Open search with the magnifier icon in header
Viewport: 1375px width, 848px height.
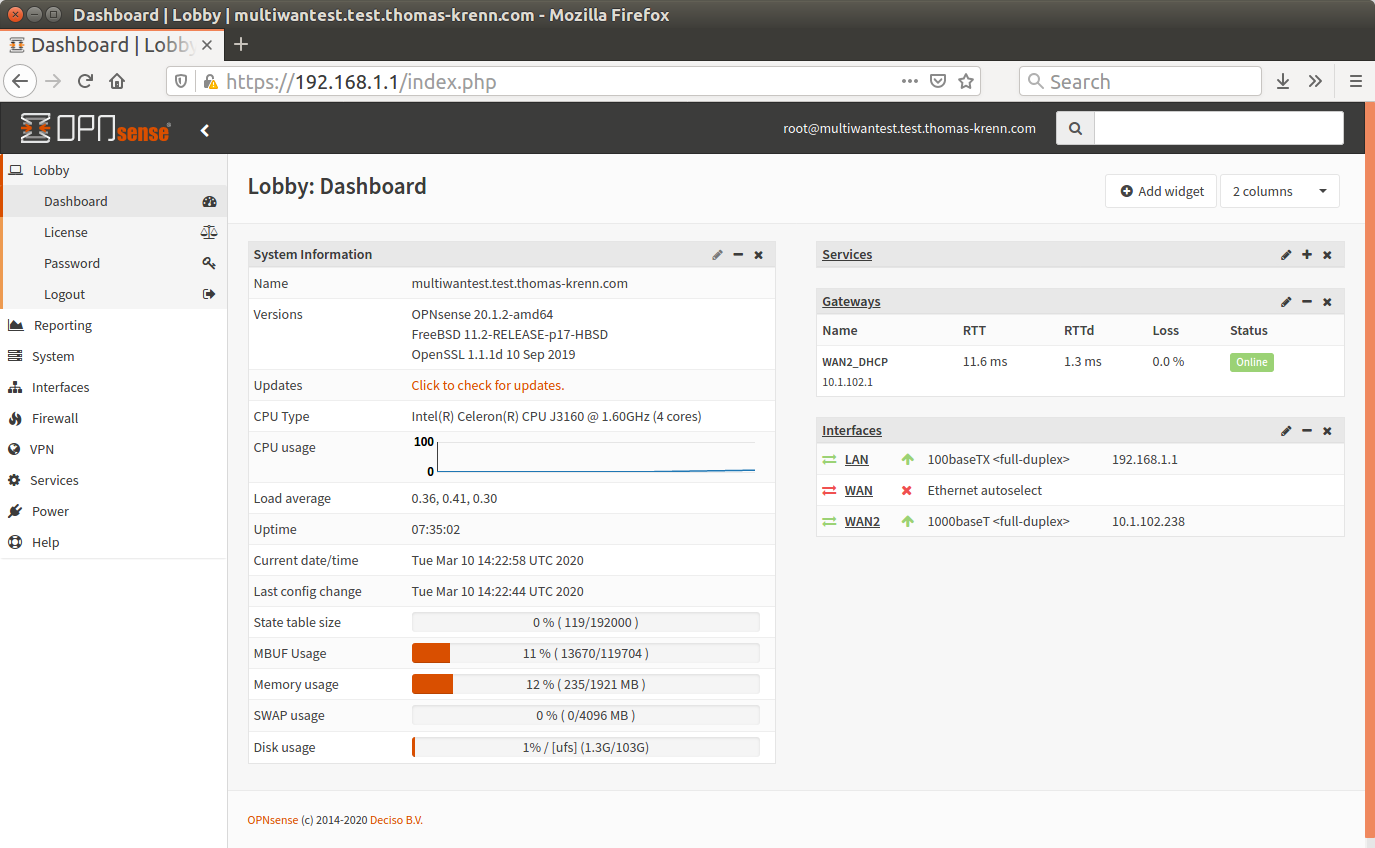coord(1075,128)
